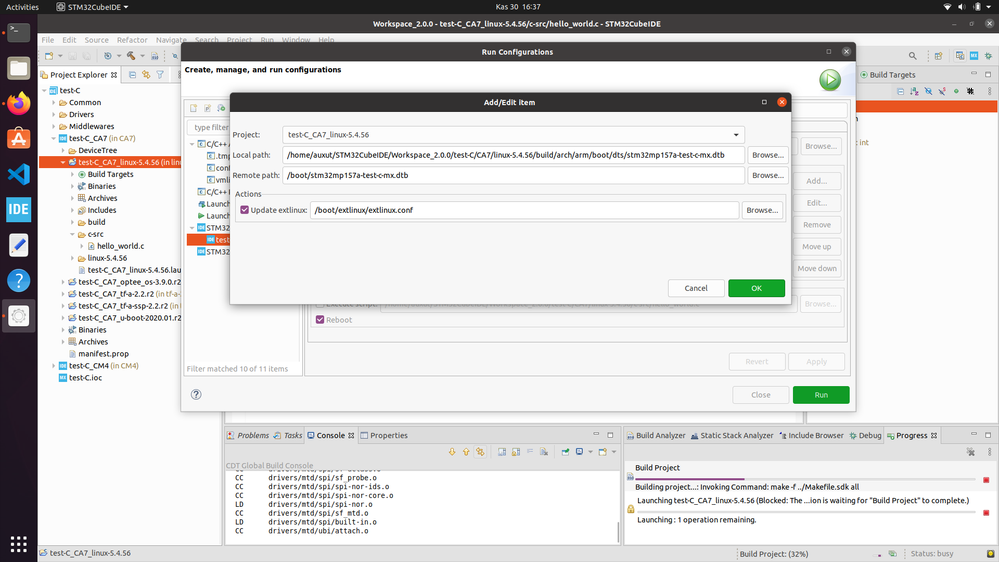Stop Build Project in Progress view
The image size is (999, 562).
986,480
